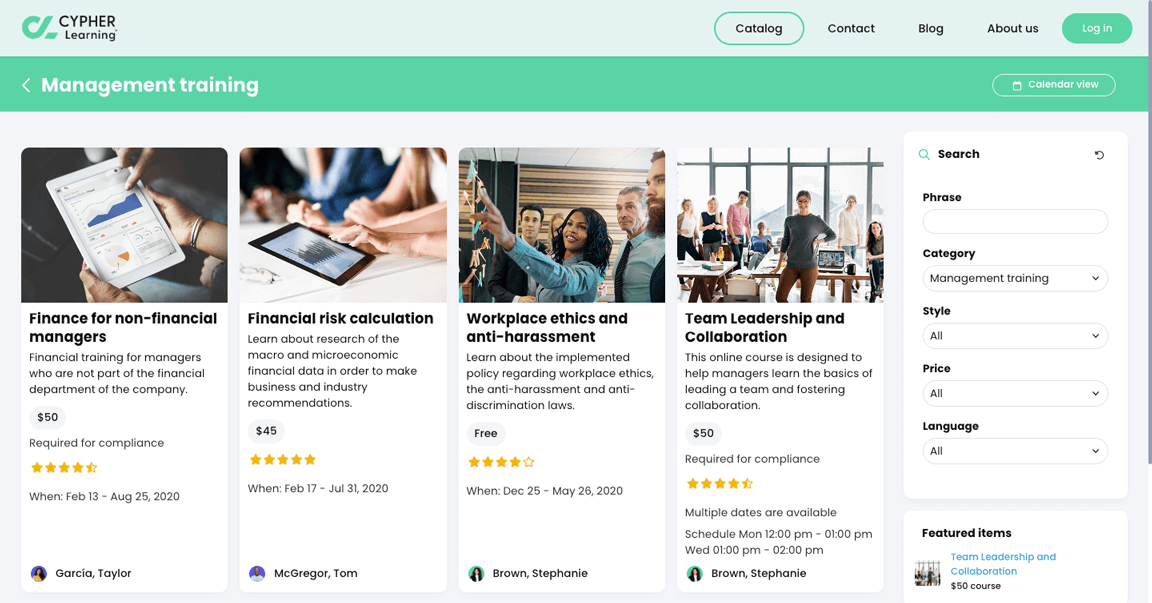Open the Category dropdown
1152x603 pixels.
[1015, 278]
